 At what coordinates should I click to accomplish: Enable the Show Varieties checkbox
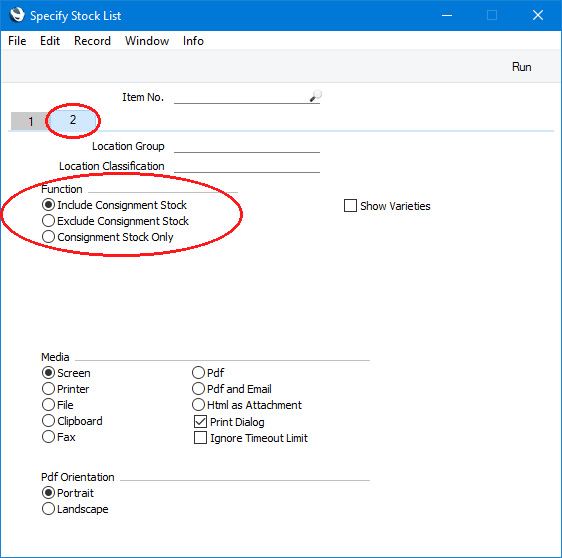[x=350, y=206]
